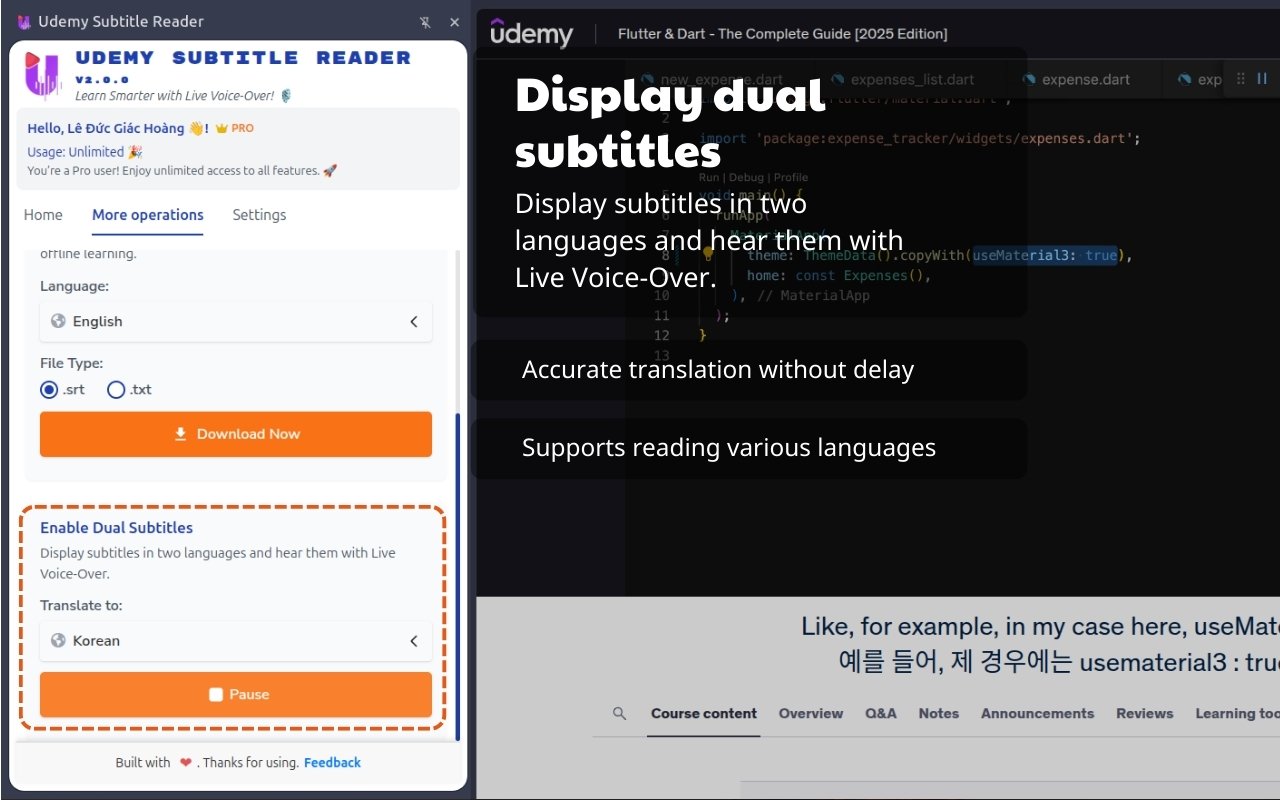Open the Course content tab
The image size is (1280, 800).
click(704, 713)
